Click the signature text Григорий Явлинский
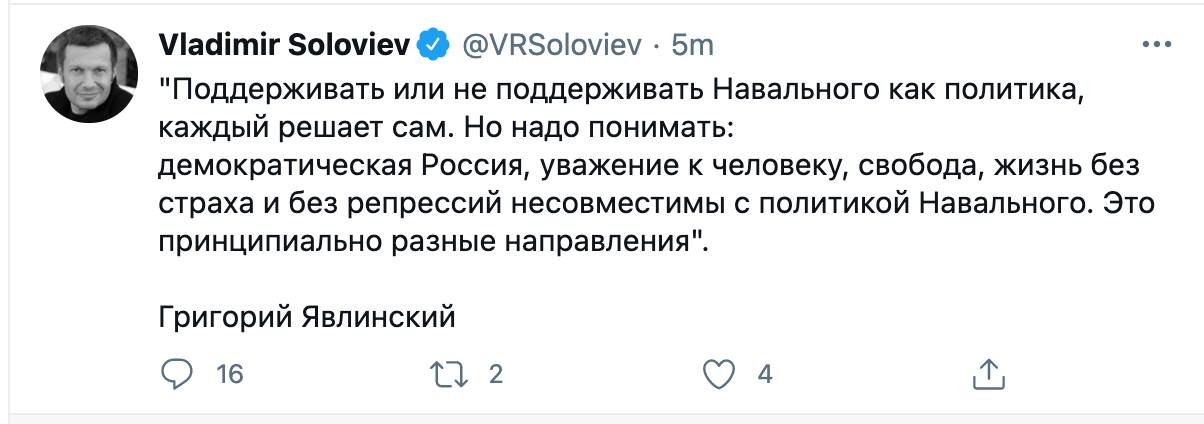 [x=307, y=318]
